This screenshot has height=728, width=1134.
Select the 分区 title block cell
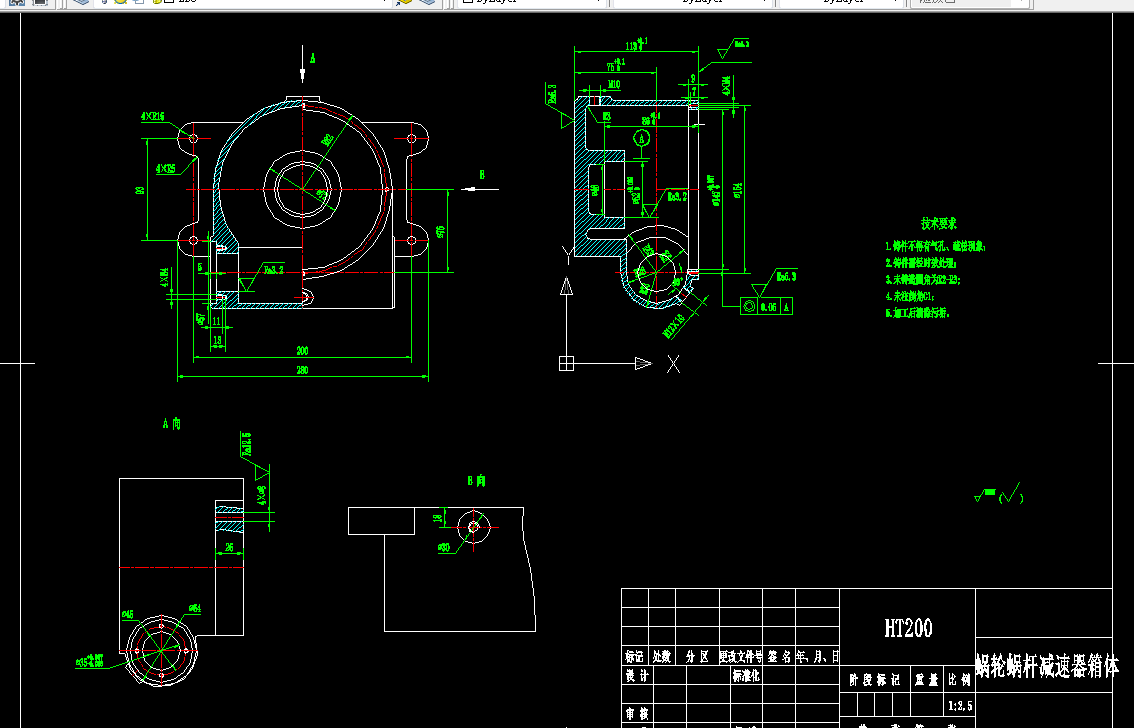pyautogui.click(x=697, y=656)
